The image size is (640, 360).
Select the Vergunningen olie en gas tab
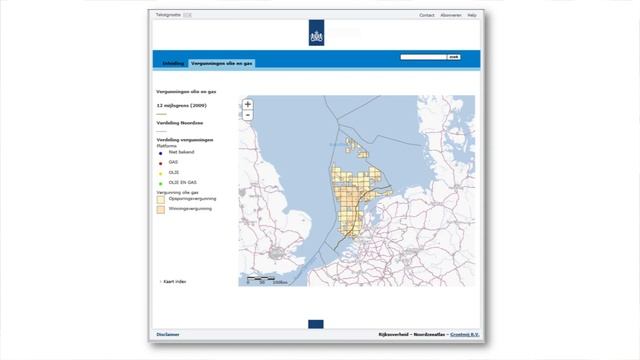tap(222, 63)
